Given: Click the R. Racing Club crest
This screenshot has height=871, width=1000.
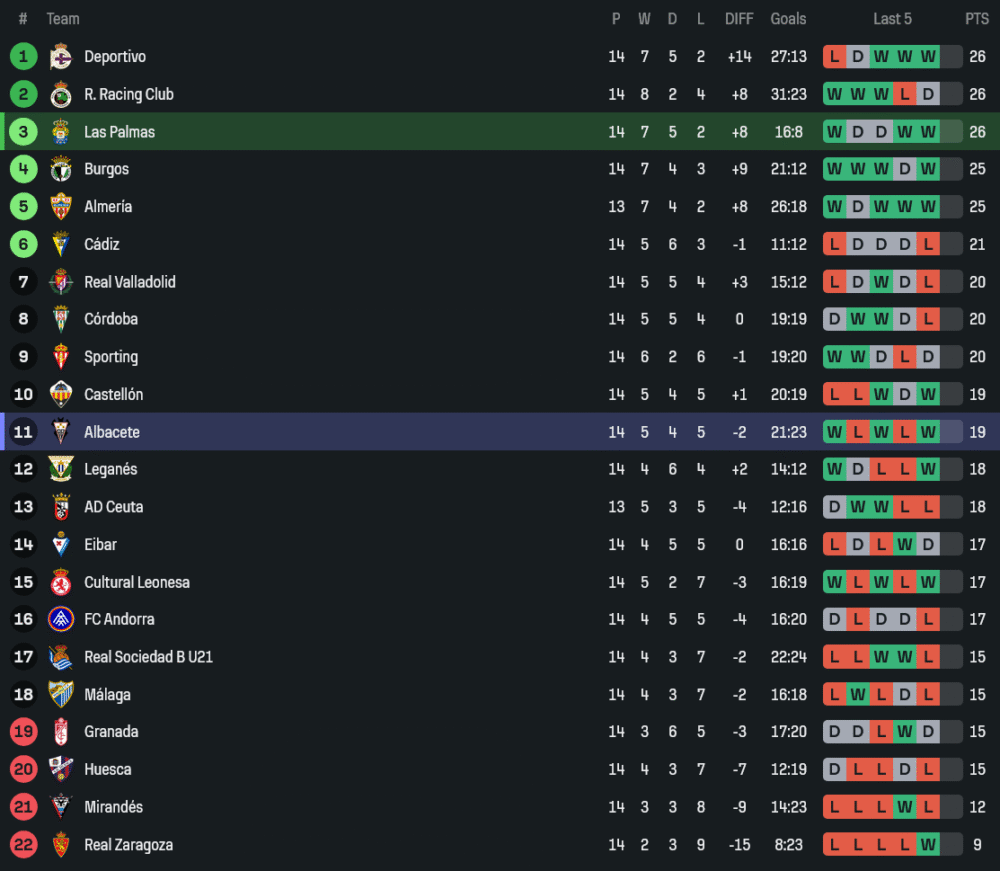Looking at the screenshot, I should [61, 95].
